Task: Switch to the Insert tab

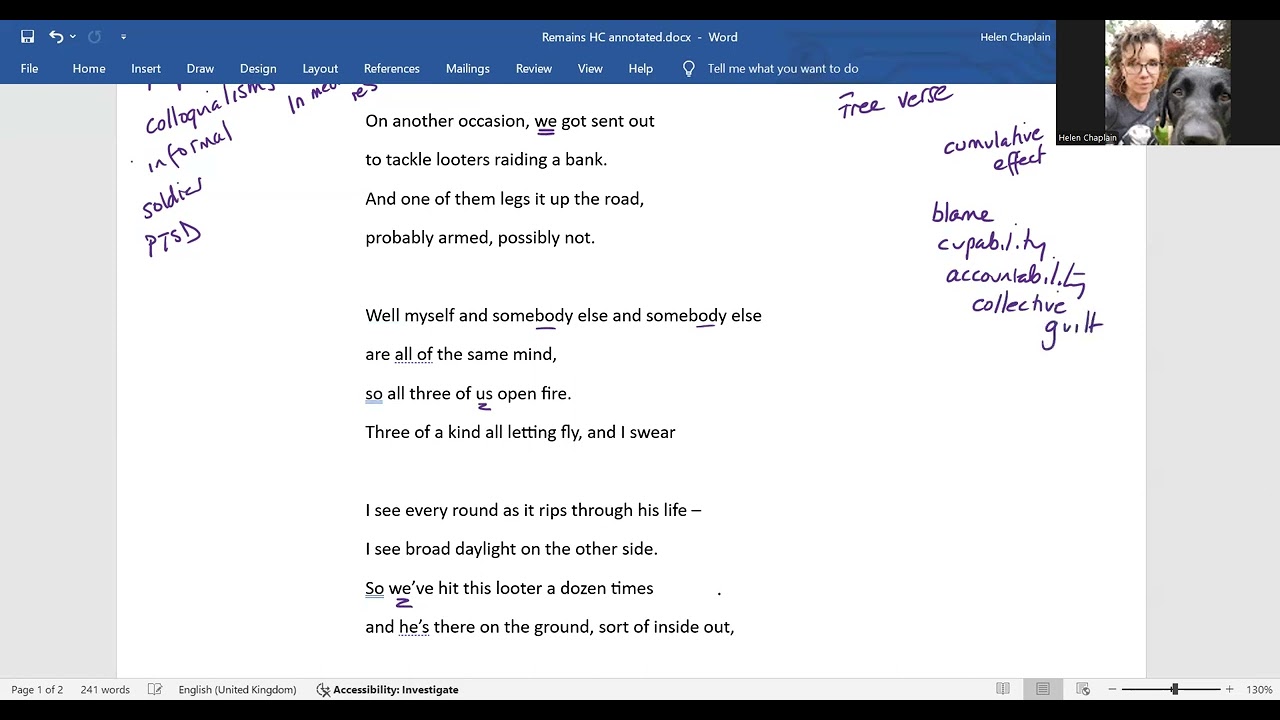Action: pos(146,68)
